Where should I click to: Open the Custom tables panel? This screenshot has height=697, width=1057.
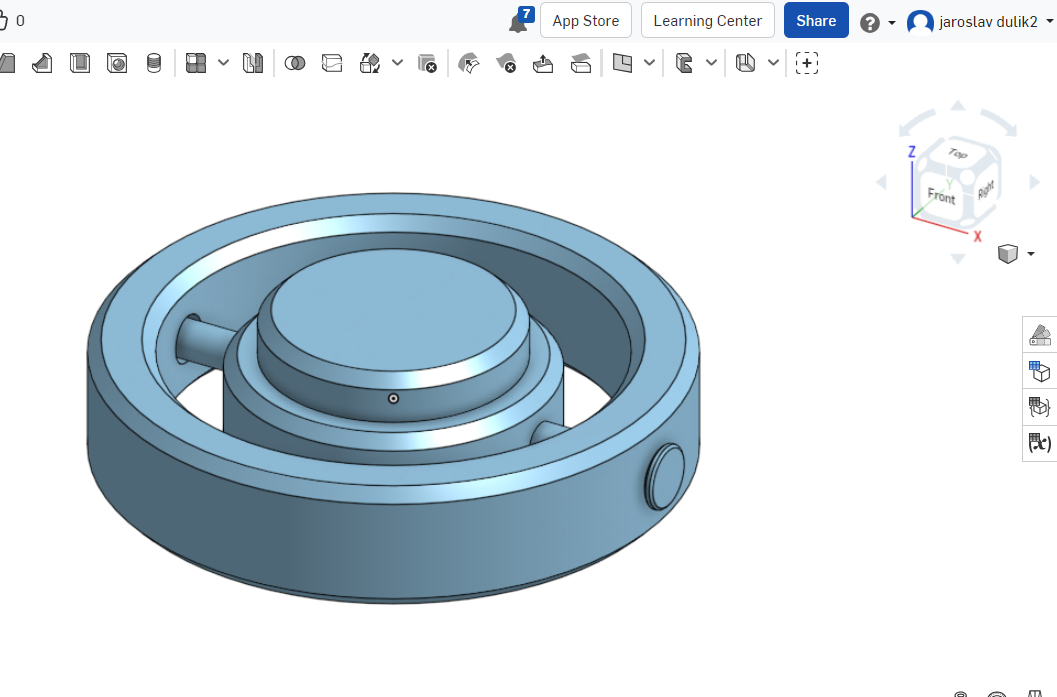pyautogui.click(x=1040, y=406)
